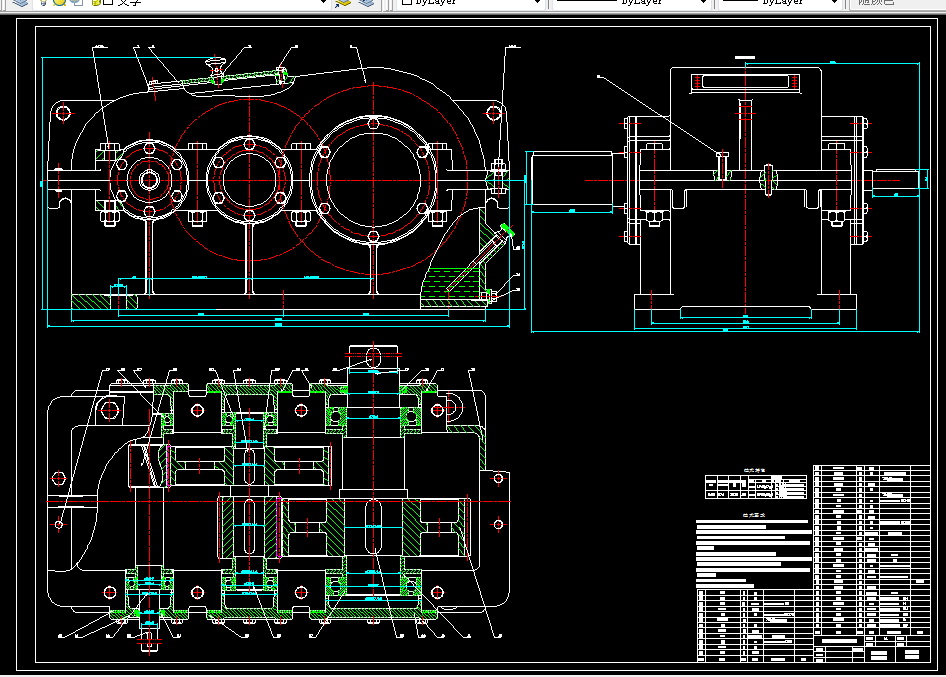Toggle the layer freeze sun icon
Screen dimensions: 946x677
pyautogui.click(x=59, y=2)
